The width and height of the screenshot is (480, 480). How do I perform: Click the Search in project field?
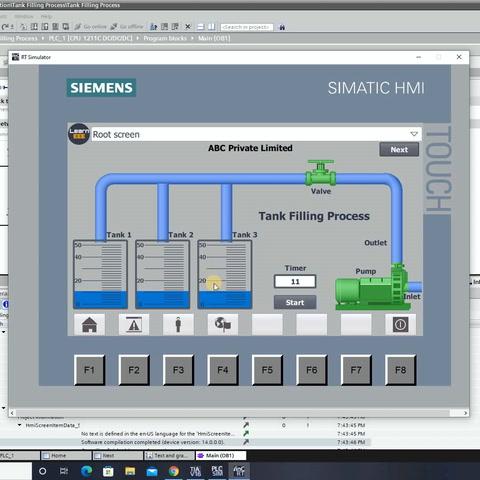(x=247, y=27)
